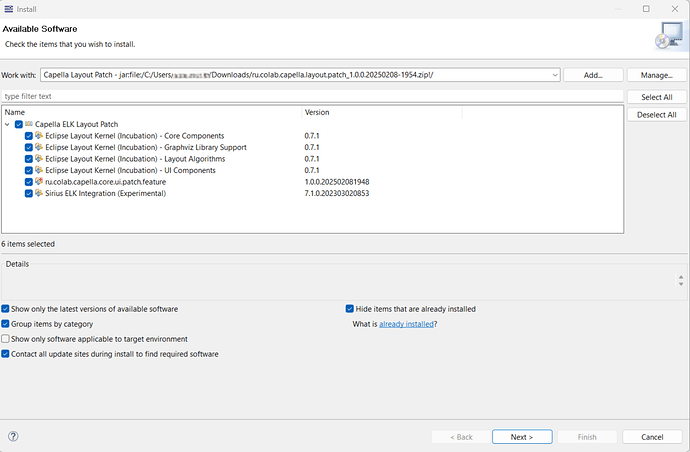690x452 pixels.
Task: Click the Core Components feature icon
Action: 39,136
